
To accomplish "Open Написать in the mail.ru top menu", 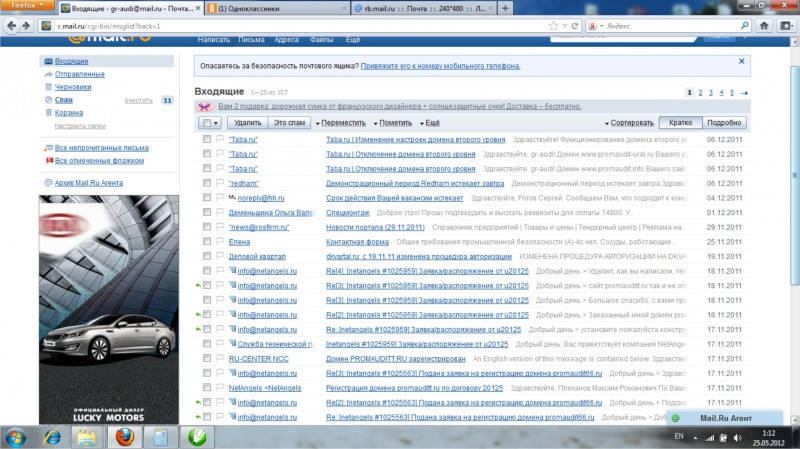I will click(x=214, y=39).
